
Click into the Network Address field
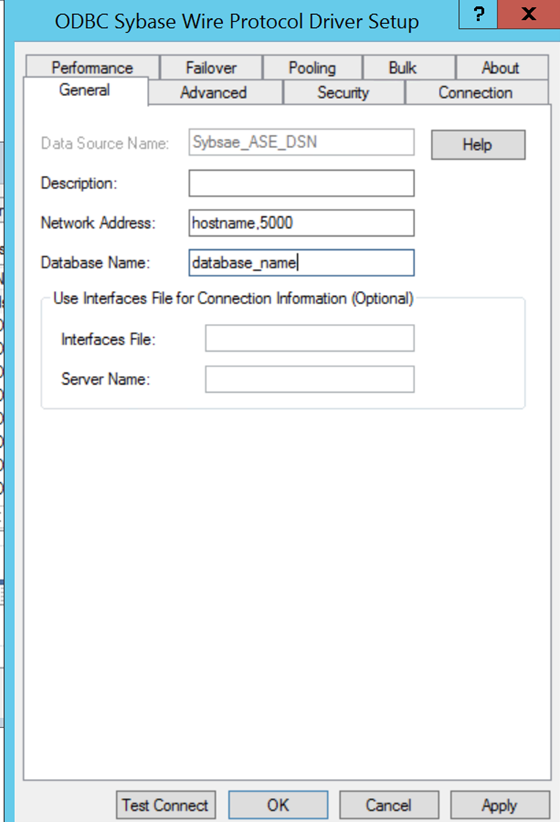point(301,223)
